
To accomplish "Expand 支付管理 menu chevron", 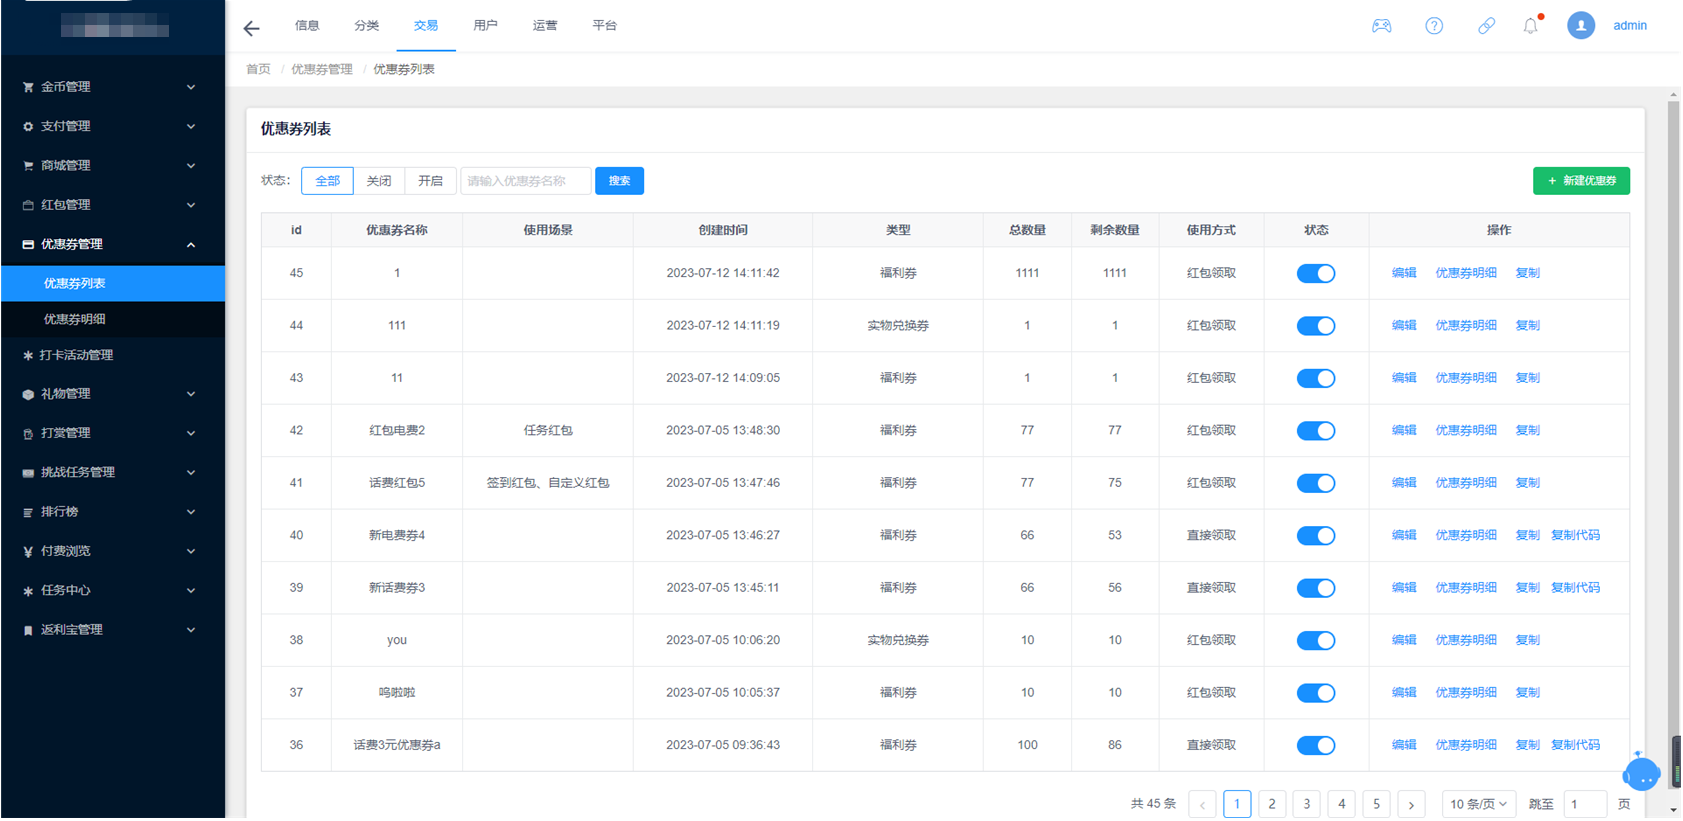I will pyautogui.click(x=191, y=126).
